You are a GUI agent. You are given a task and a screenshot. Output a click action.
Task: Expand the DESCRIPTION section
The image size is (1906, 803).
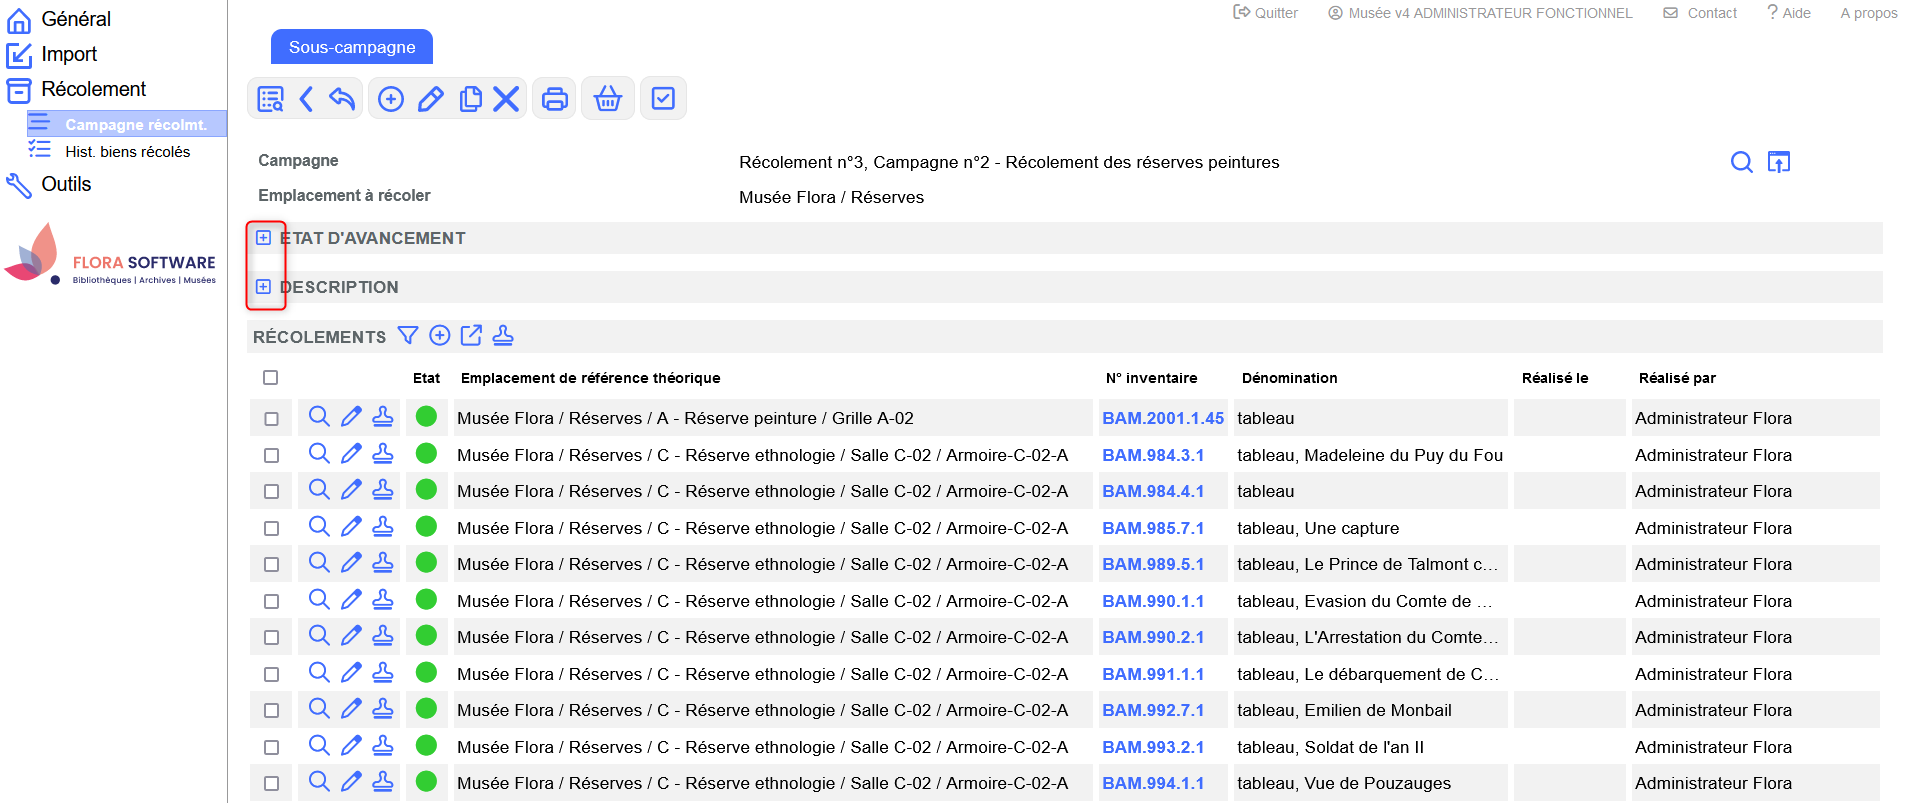pyautogui.click(x=263, y=287)
